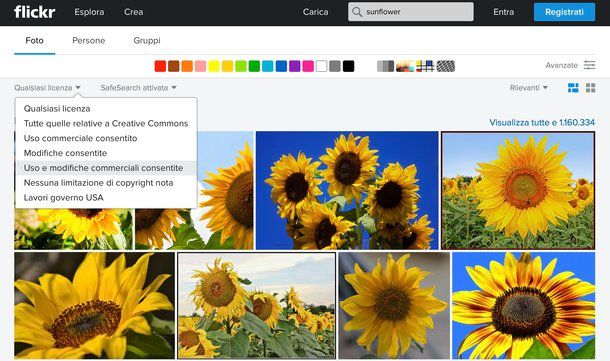Screen dimensions: 610x361
Task: Click the Entra login link
Action: click(x=503, y=12)
